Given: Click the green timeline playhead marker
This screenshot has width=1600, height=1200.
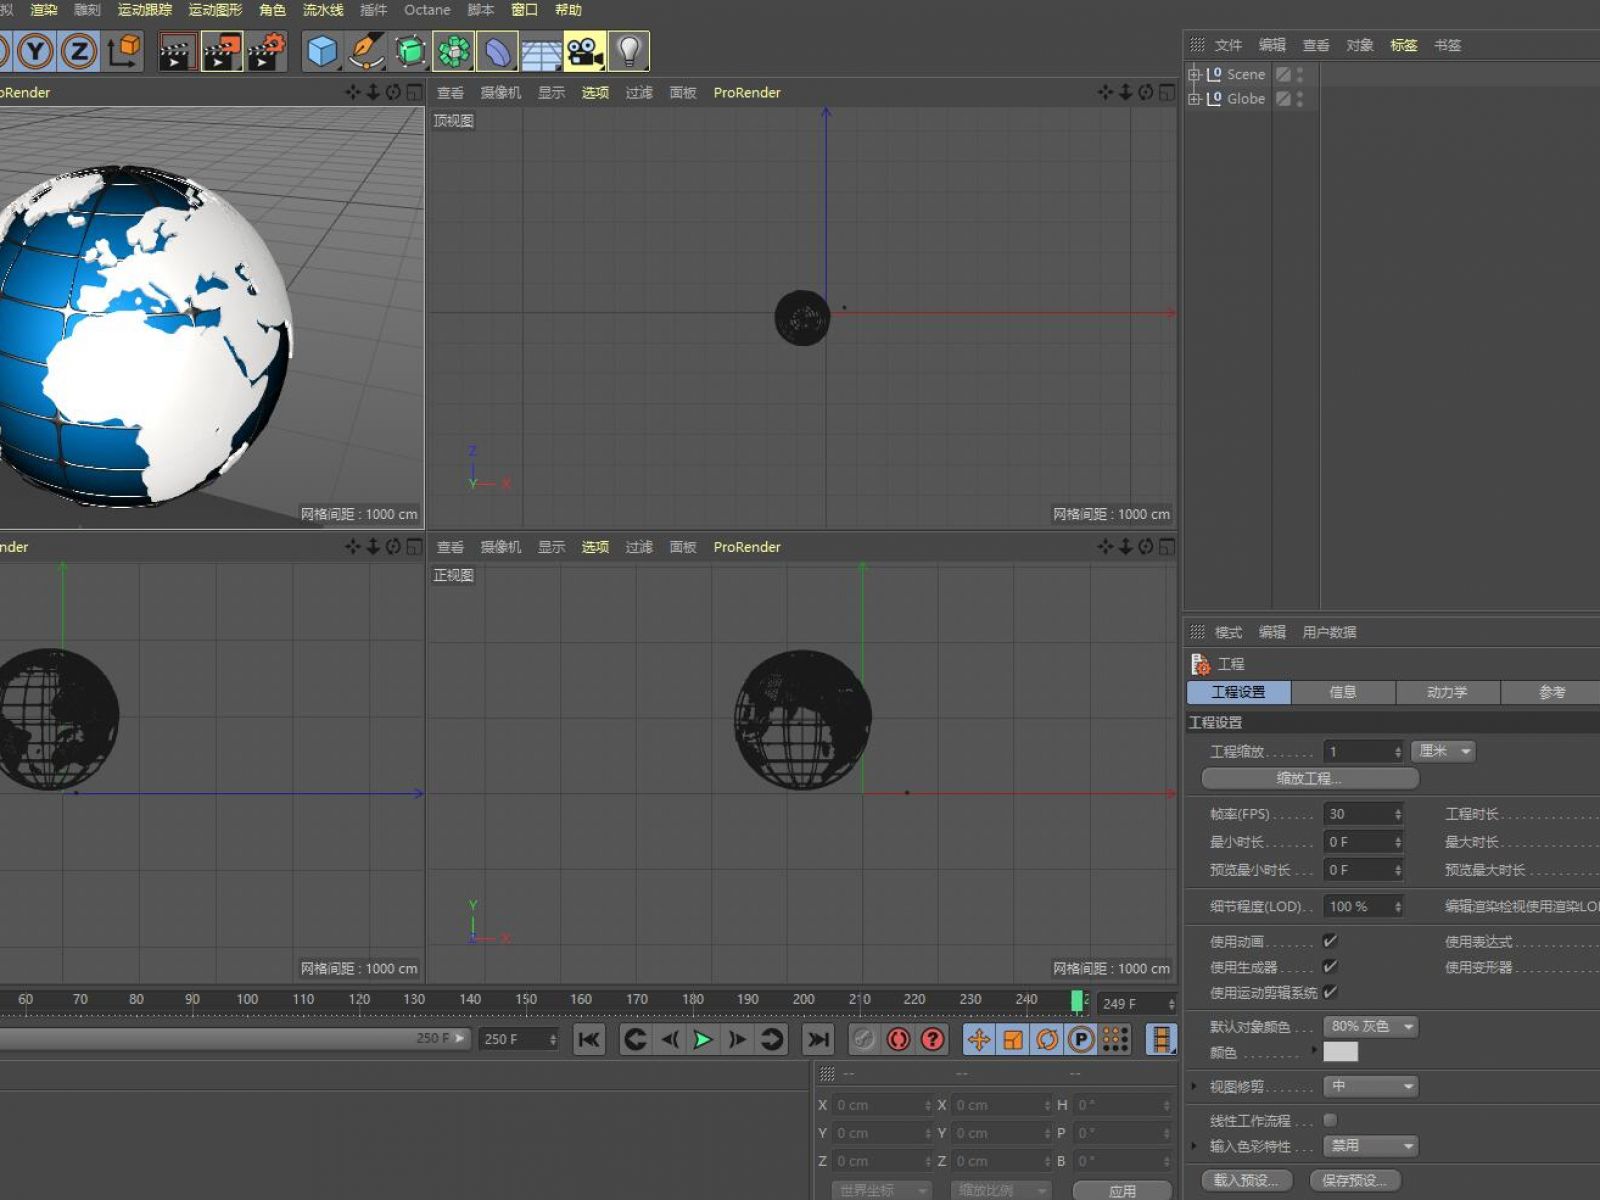Looking at the screenshot, I should (1077, 1001).
